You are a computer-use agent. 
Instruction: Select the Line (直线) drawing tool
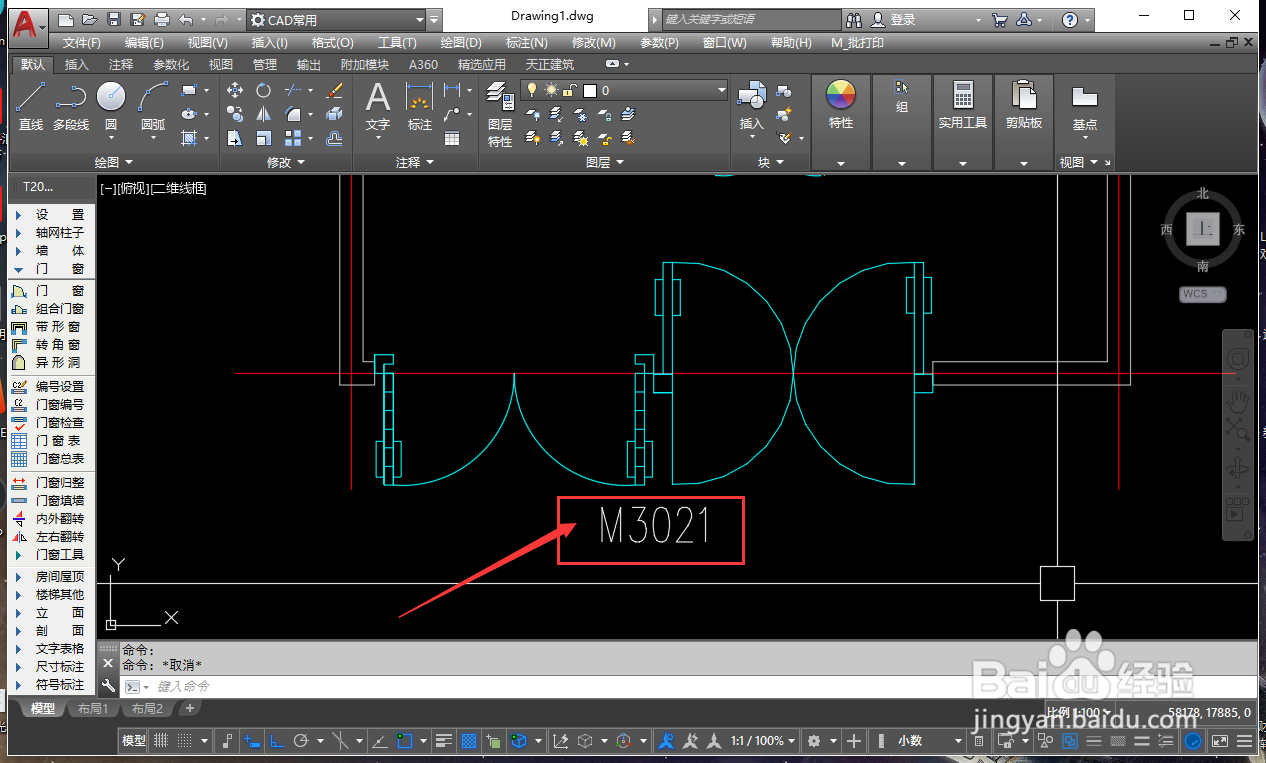tap(31, 107)
